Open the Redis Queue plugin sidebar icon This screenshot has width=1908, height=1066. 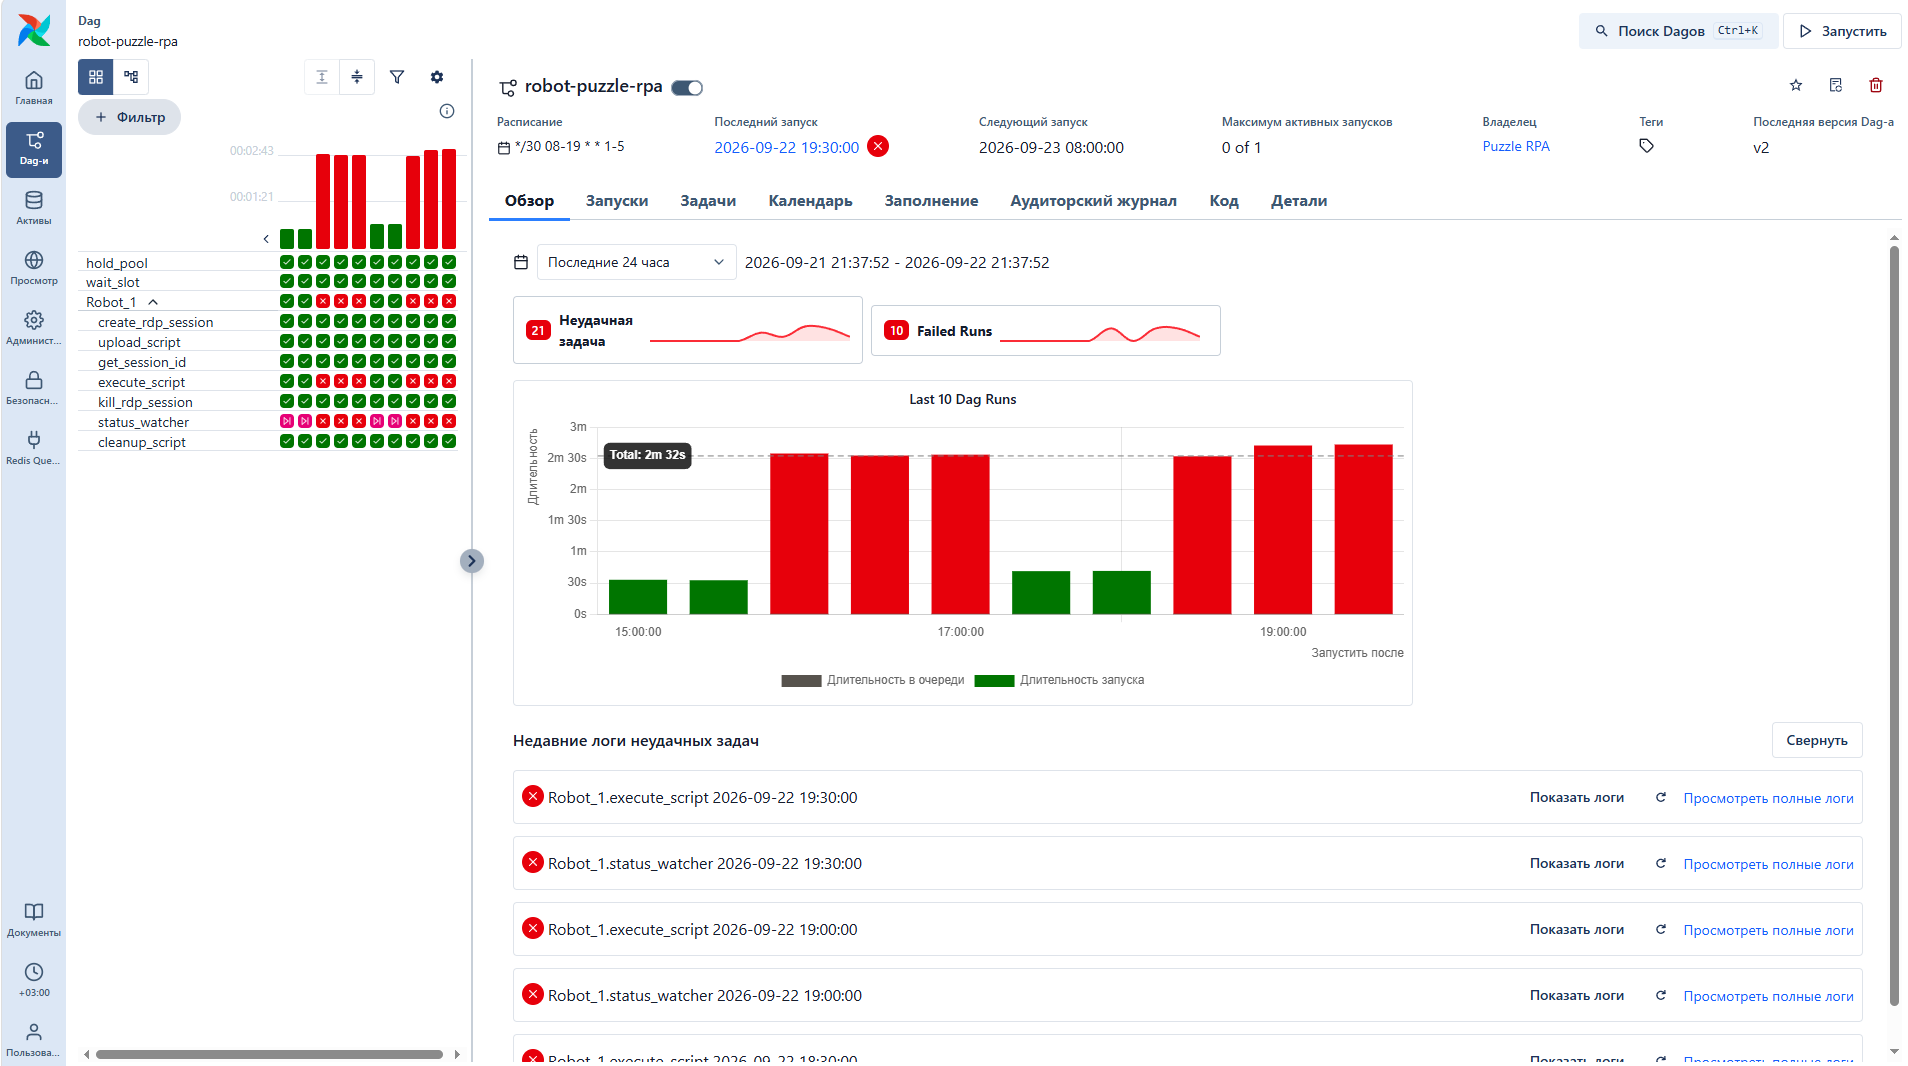34,448
